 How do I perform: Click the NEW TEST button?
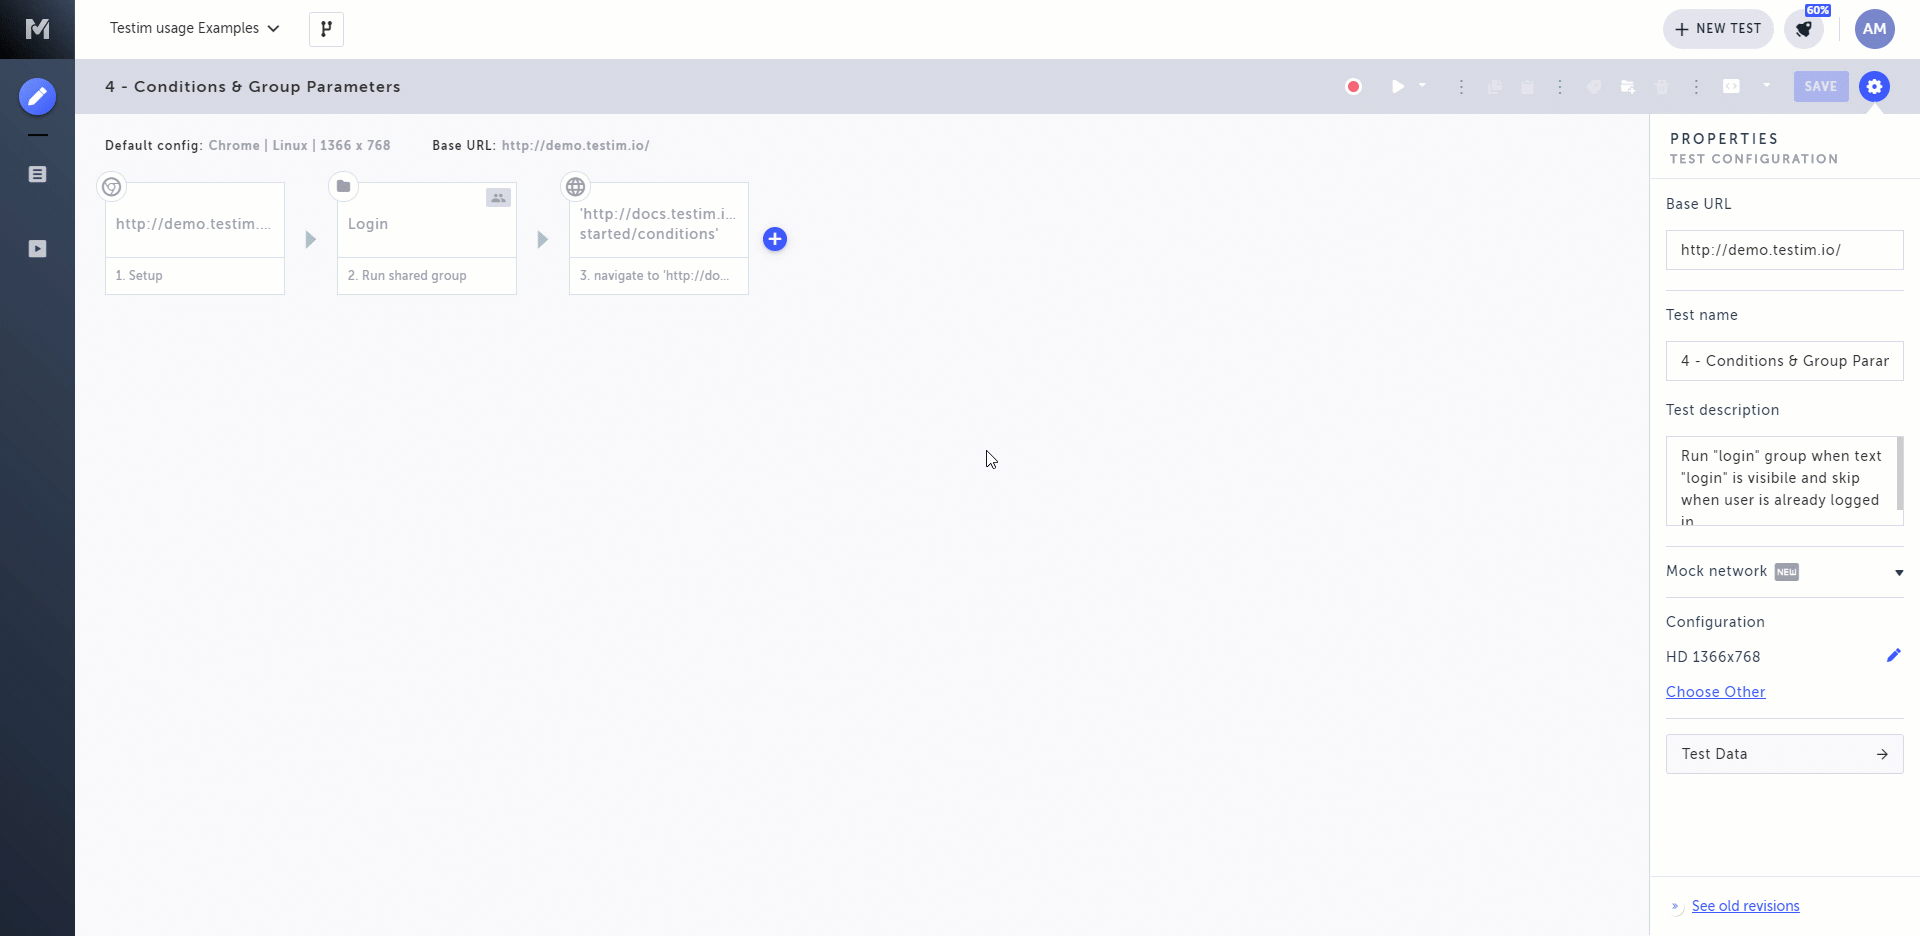[1718, 29]
